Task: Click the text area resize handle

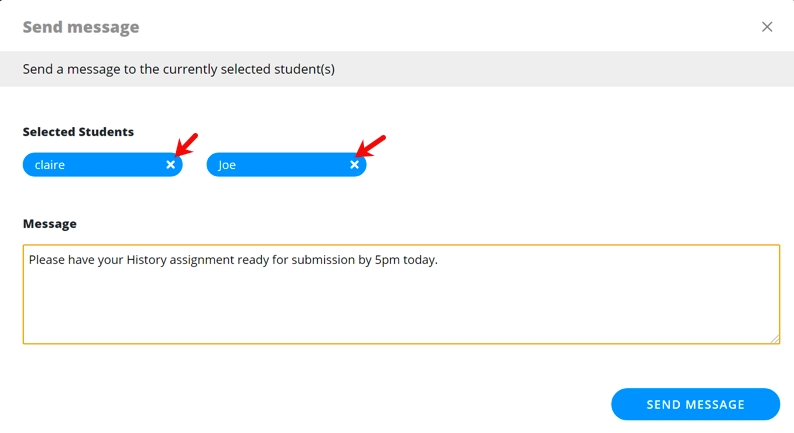Action: pyautogui.click(x=774, y=339)
